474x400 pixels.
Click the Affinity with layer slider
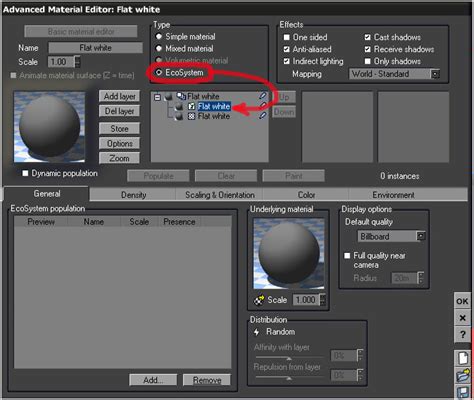pos(289,358)
